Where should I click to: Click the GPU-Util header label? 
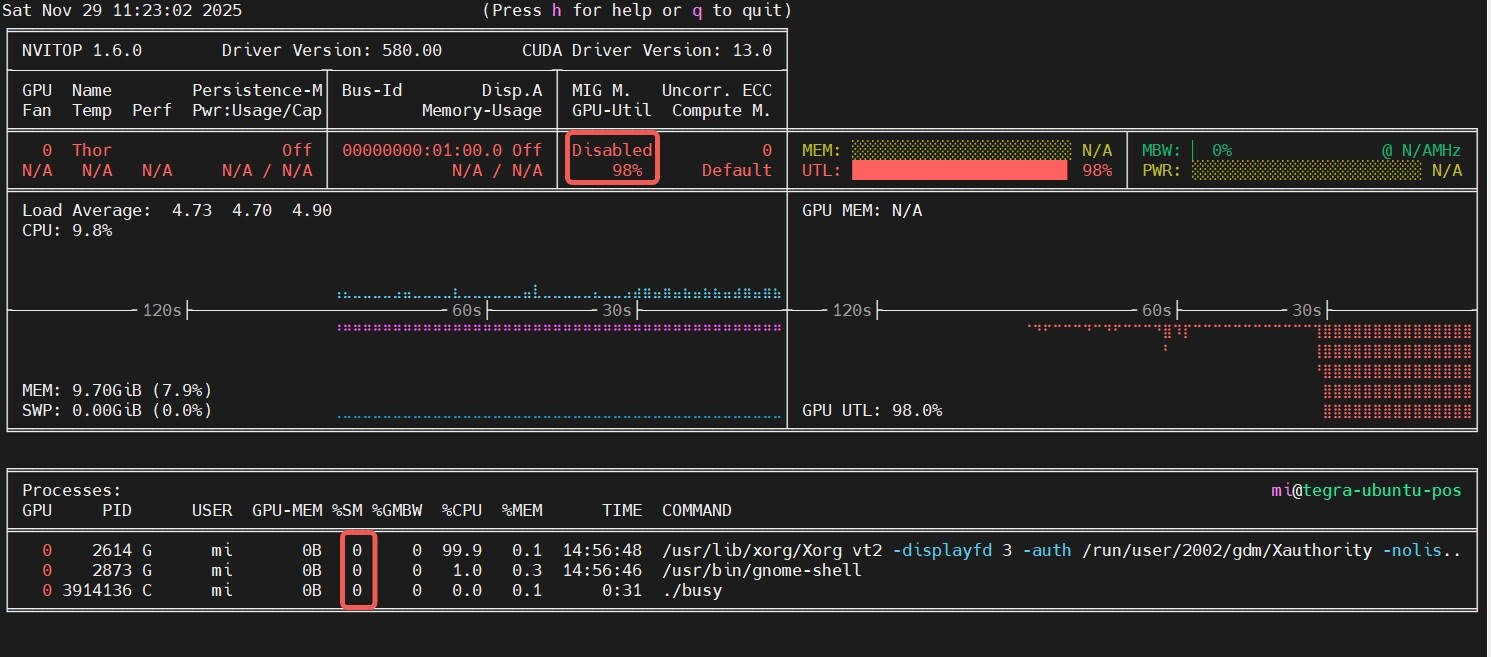pyautogui.click(x=612, y=110)
